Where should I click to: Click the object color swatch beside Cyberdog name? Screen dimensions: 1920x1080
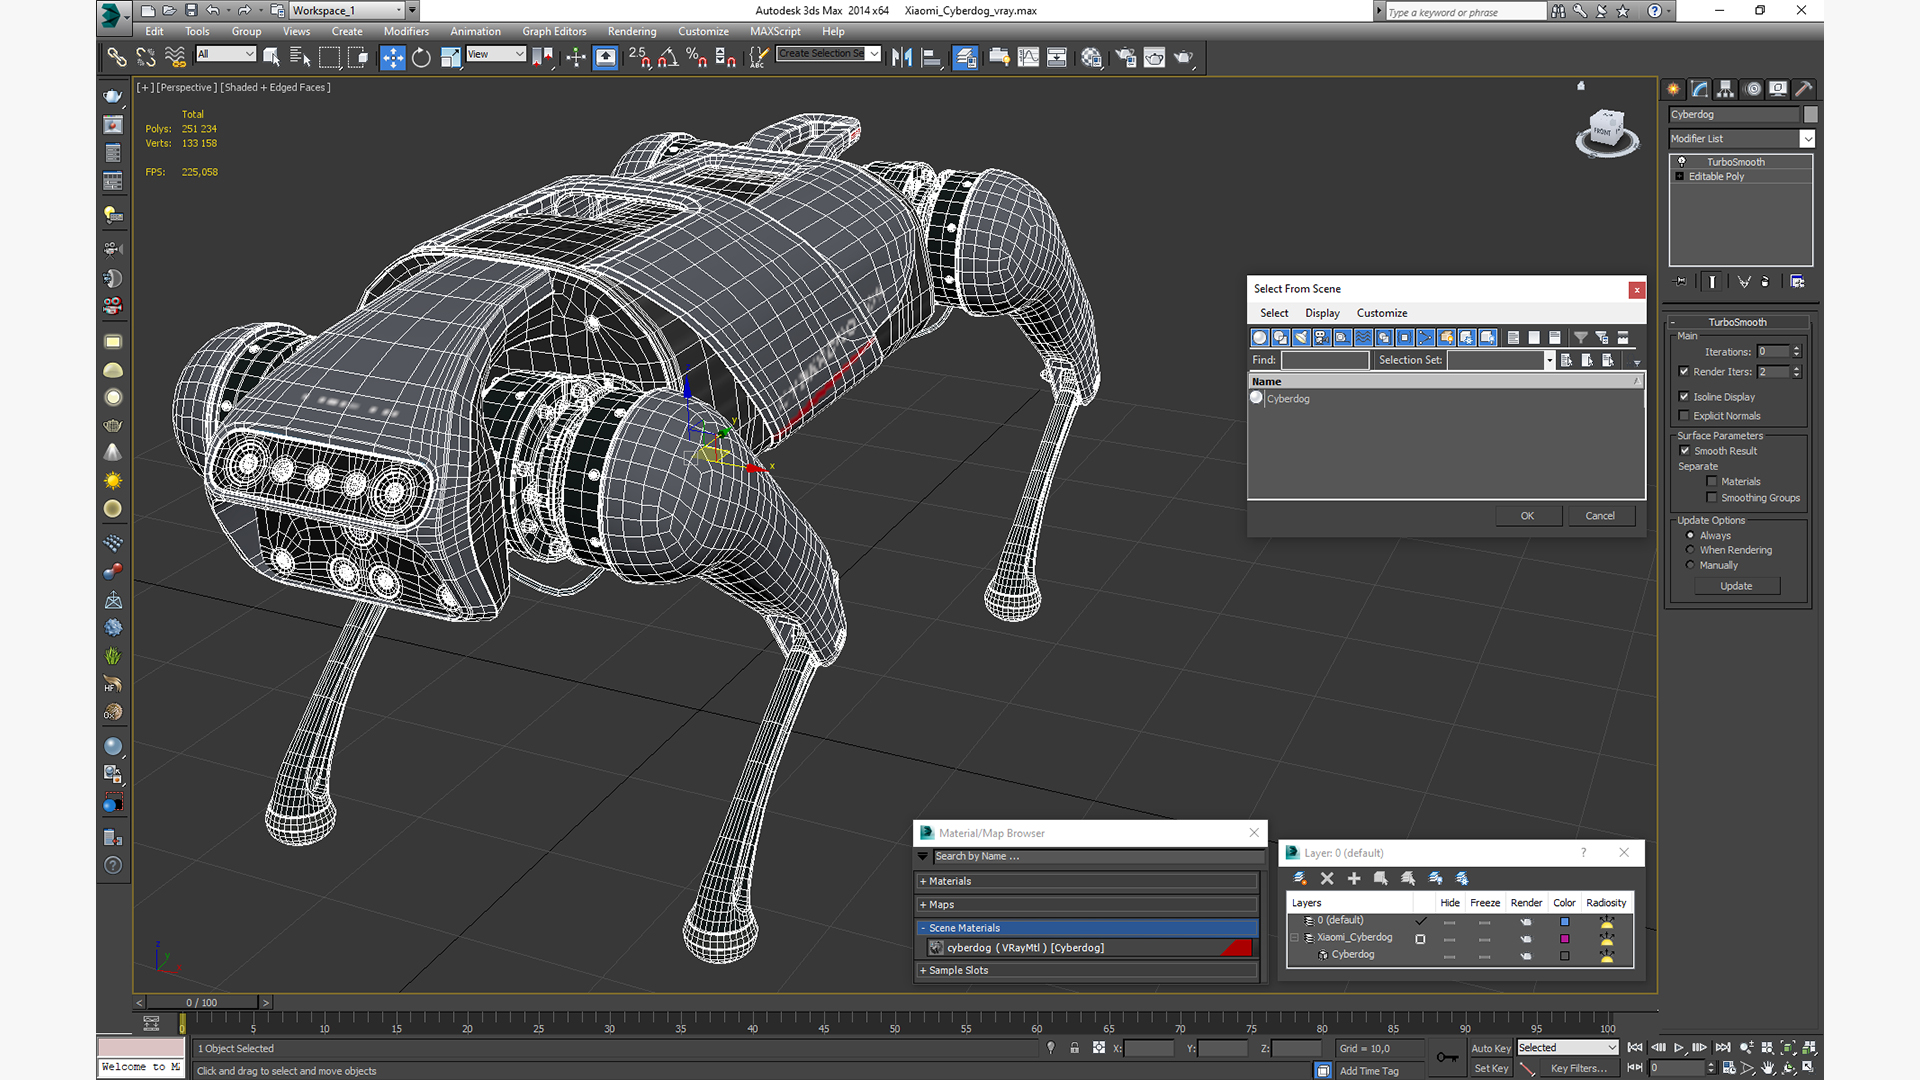tap(1810, 114)
